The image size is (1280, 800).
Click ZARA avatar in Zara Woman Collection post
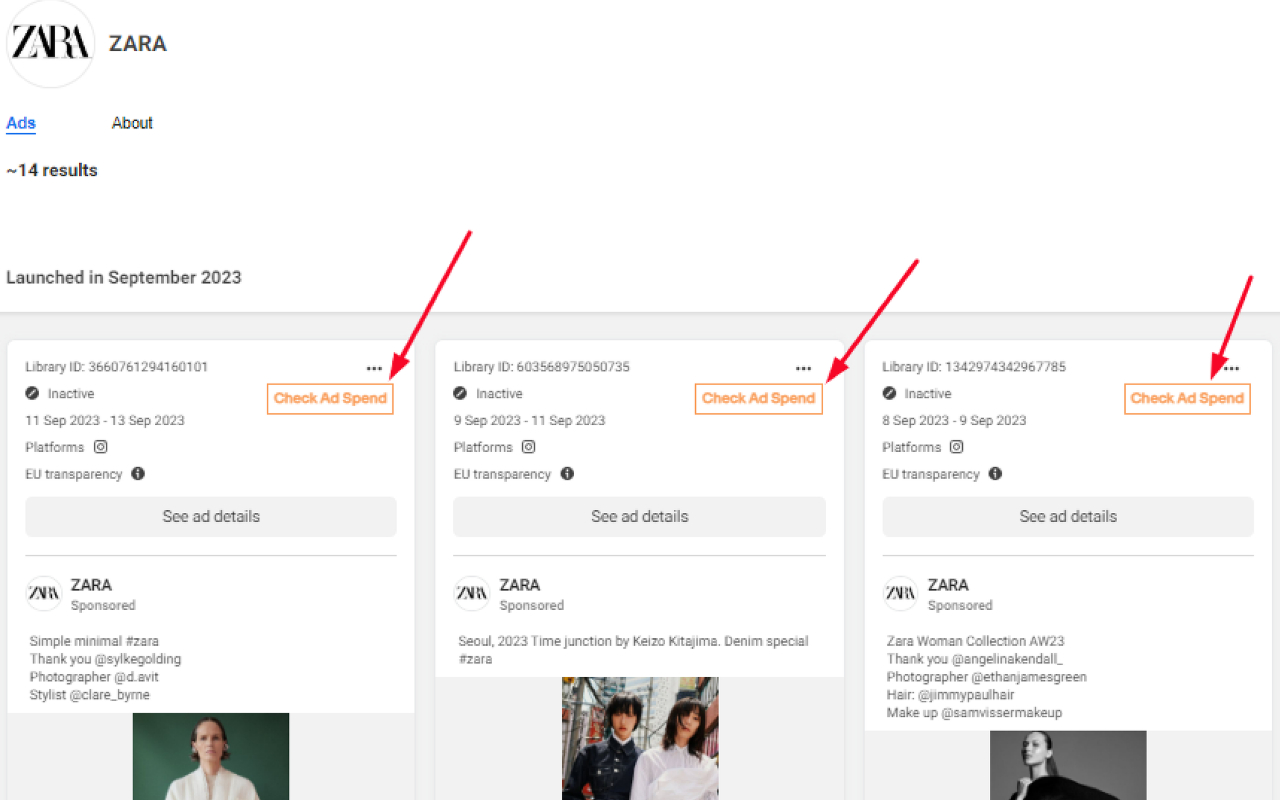click(900, 593)
